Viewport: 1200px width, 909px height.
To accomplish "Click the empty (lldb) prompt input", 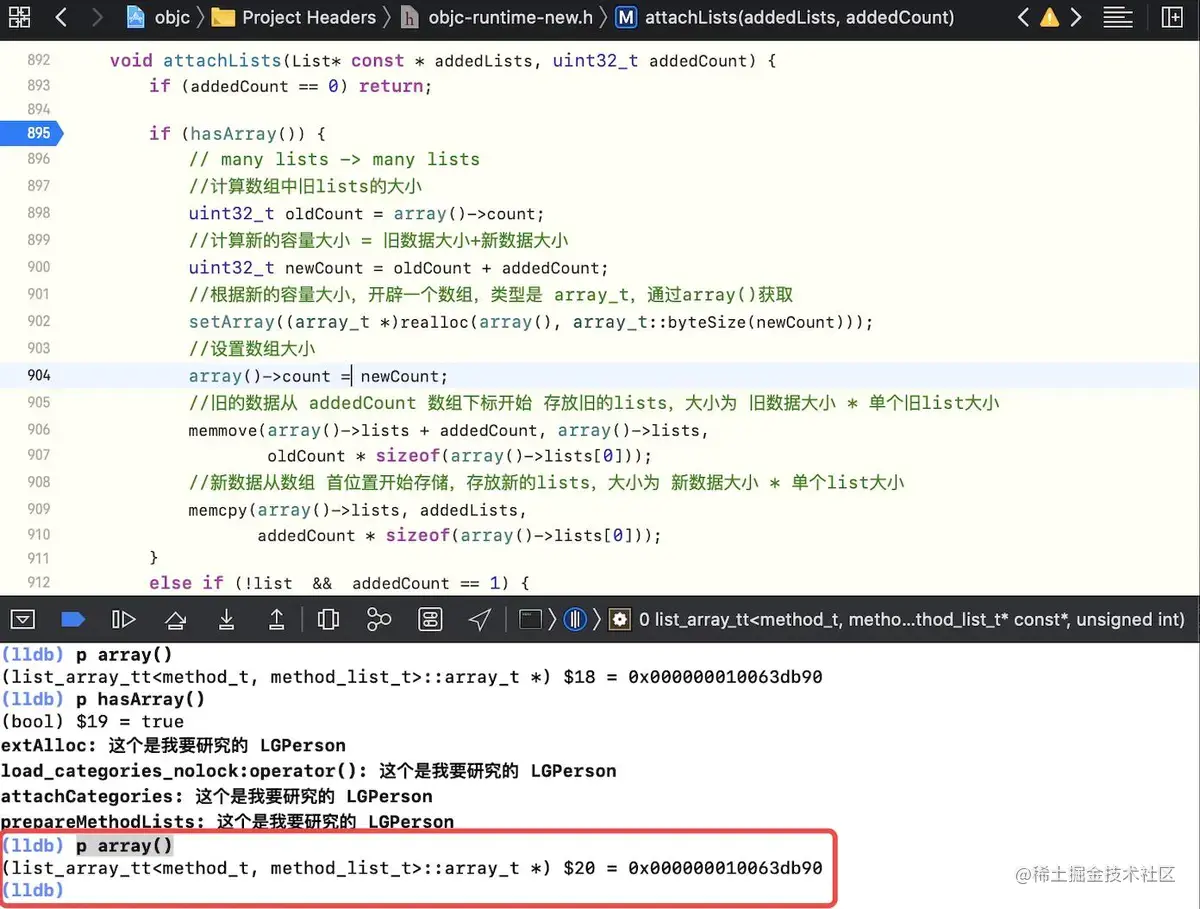I will pos(33,890).
